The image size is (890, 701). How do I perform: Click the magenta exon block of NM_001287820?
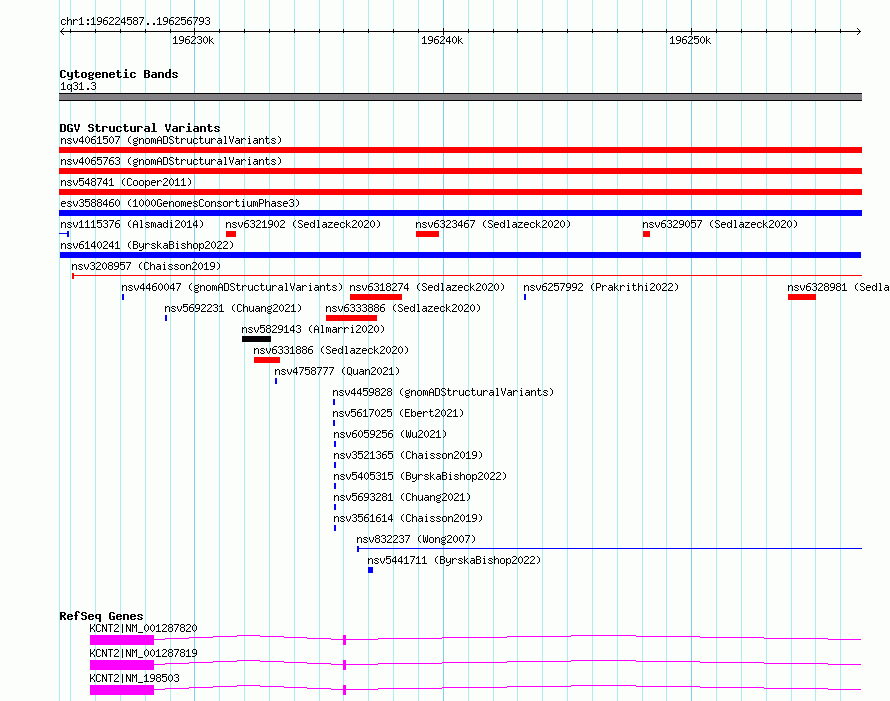pyautogui.click(x=122, y=640)
